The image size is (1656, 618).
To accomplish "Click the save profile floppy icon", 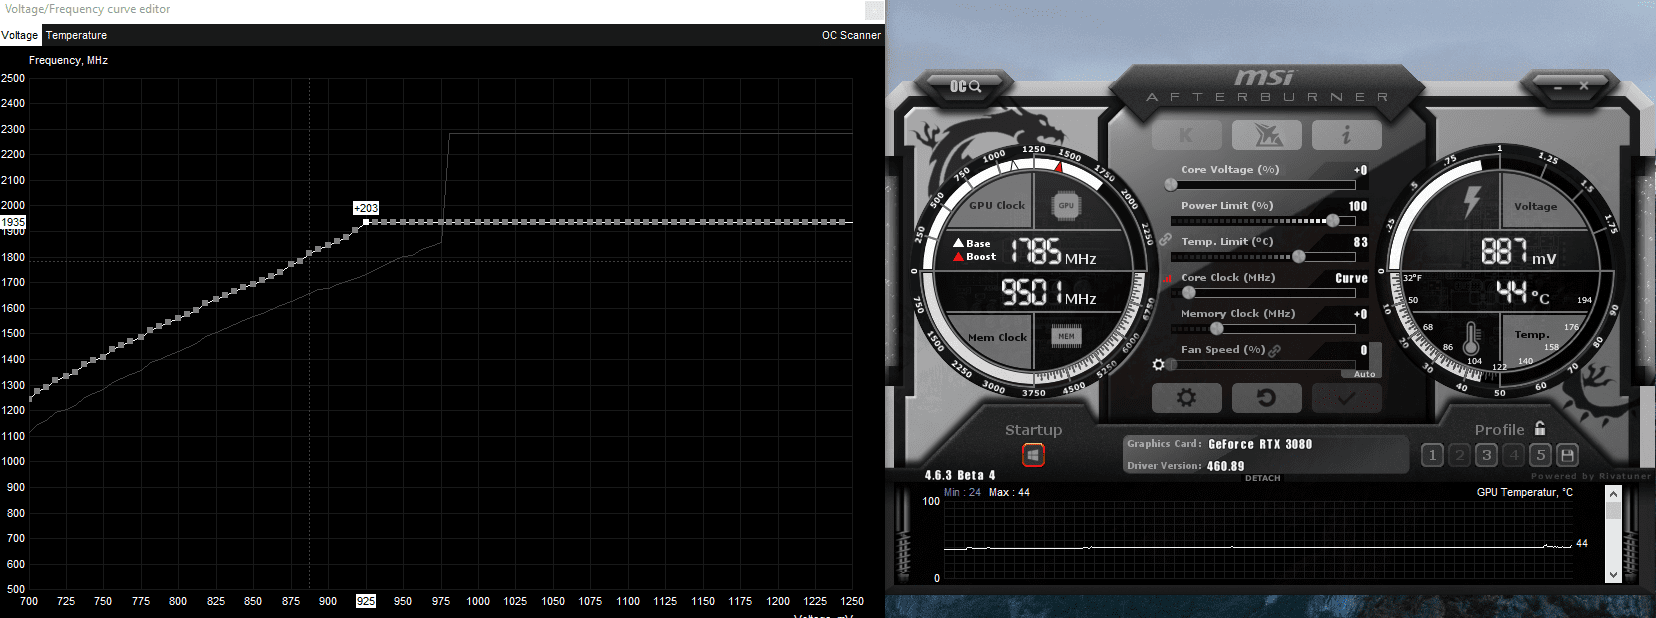I will 1568,456.
